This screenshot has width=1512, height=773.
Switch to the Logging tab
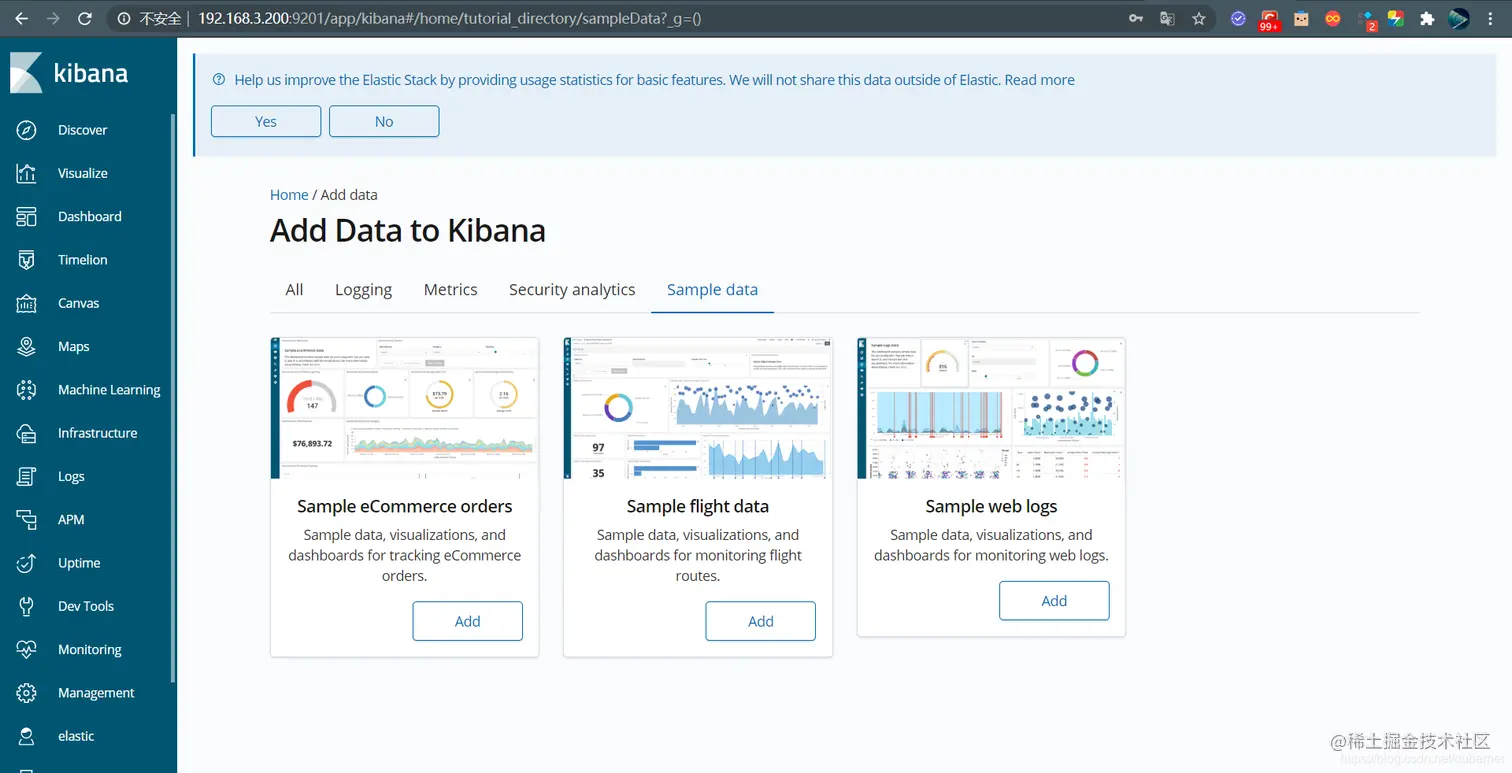[x=363, y=290]
